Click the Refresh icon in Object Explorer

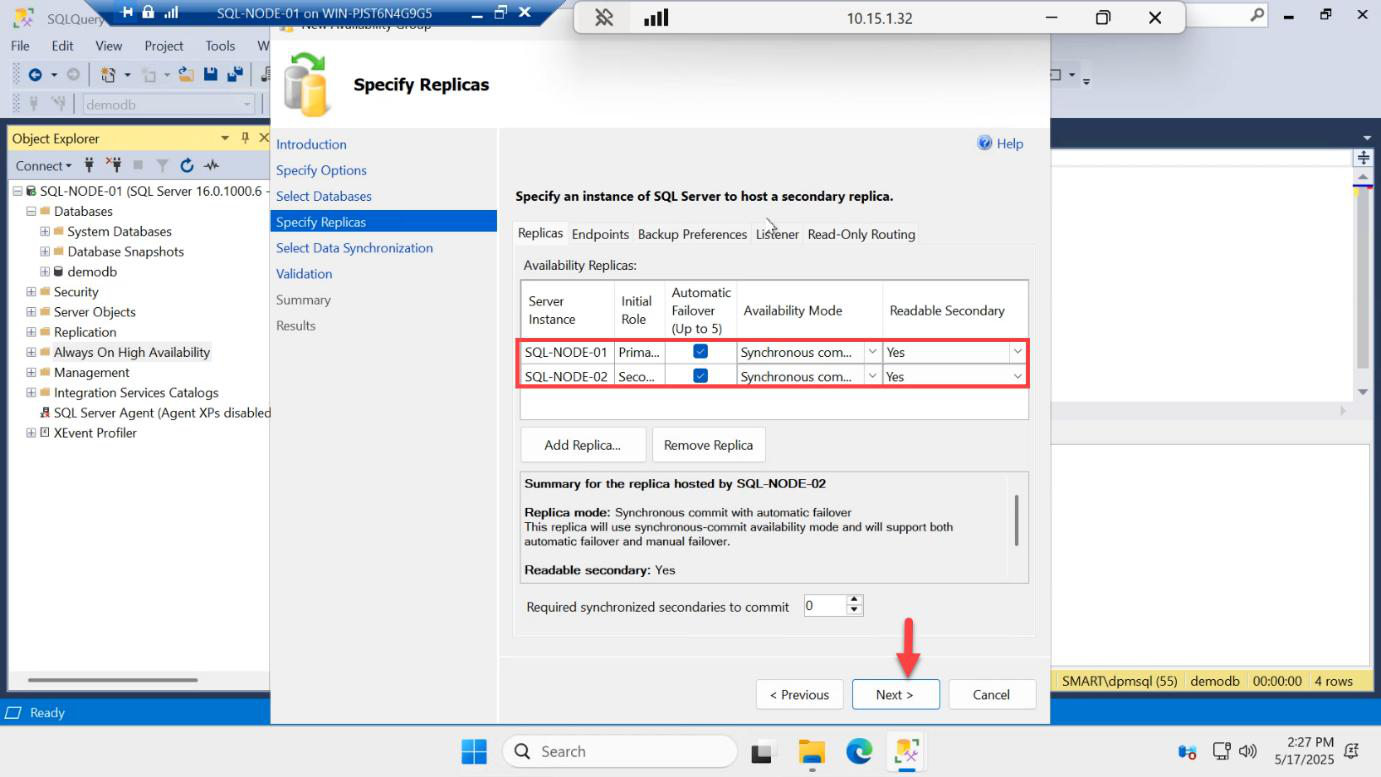point(187,165)
